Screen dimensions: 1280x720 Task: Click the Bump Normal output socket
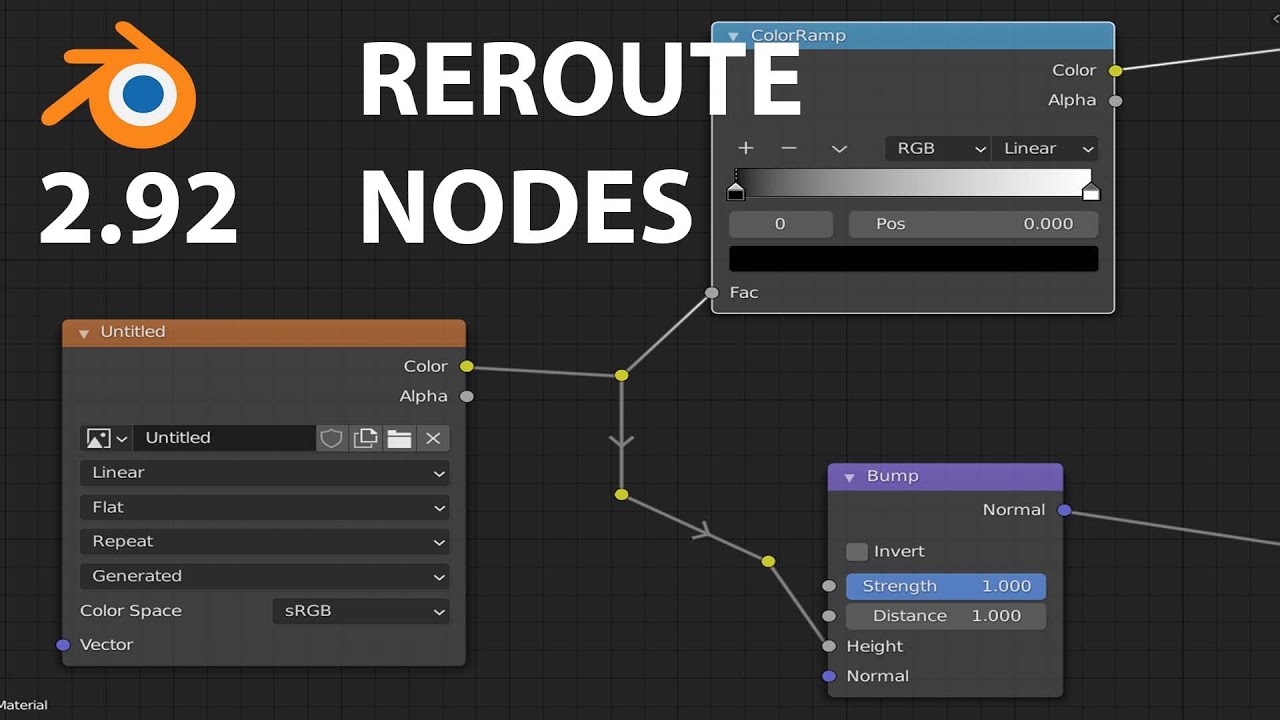[x=1065, y=510]
